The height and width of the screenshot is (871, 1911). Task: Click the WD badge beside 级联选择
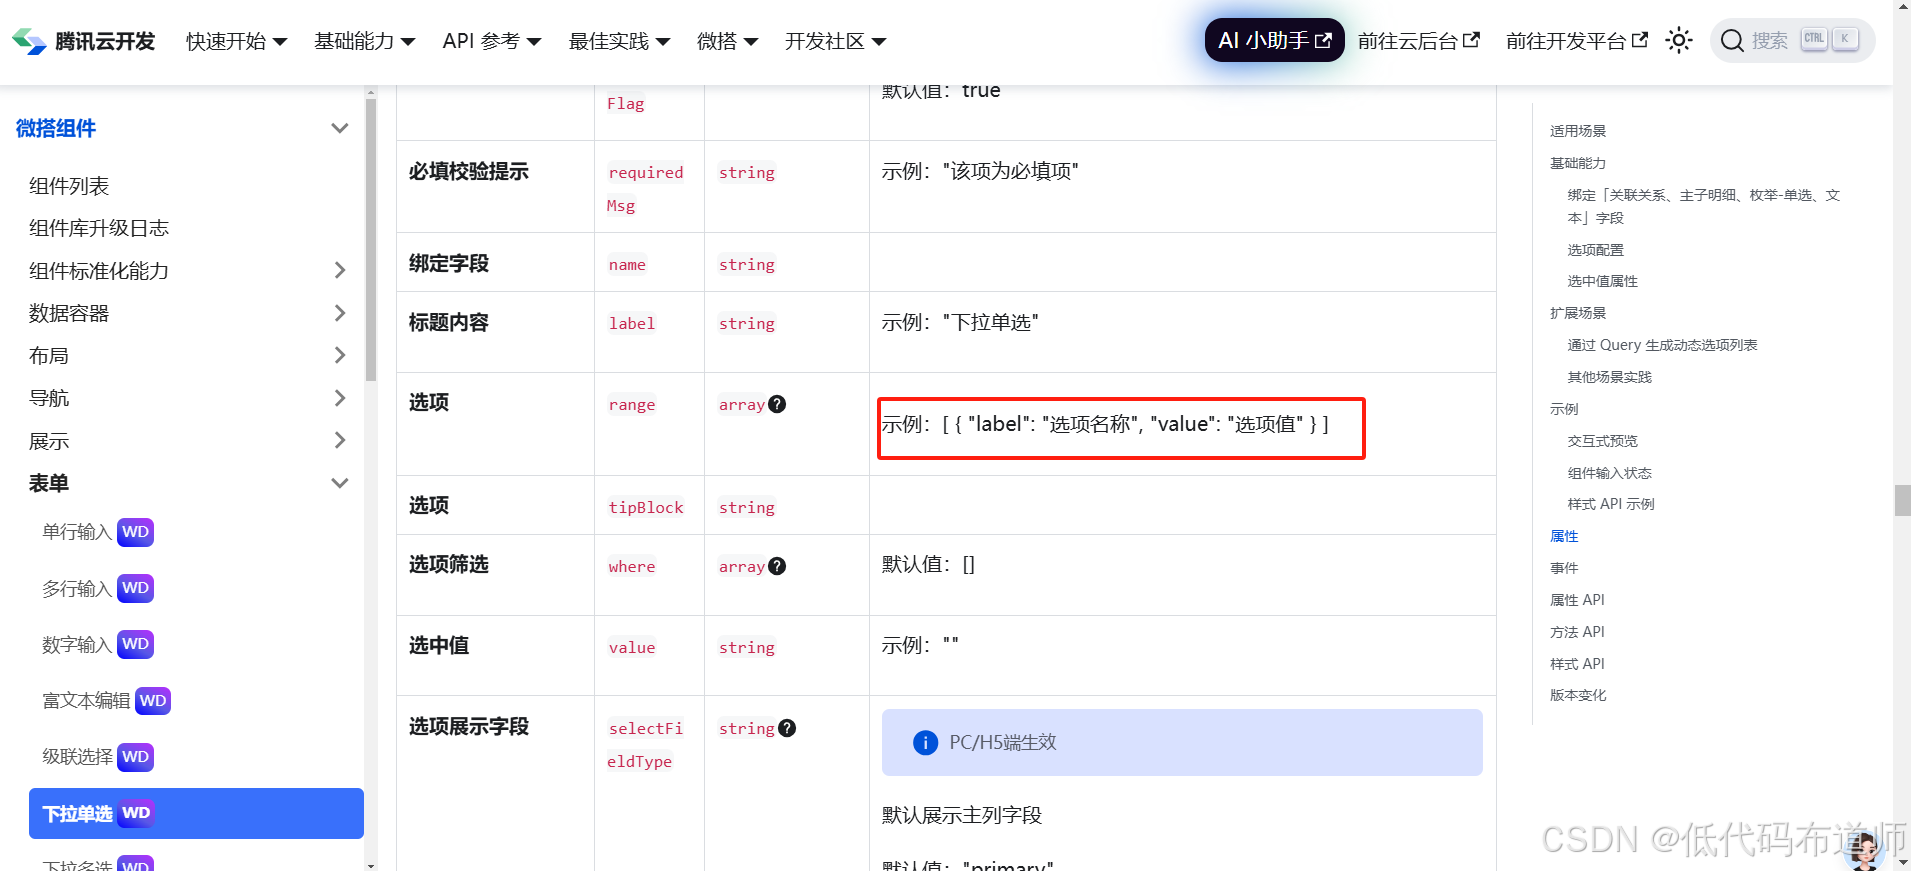[x=135, y=757]
